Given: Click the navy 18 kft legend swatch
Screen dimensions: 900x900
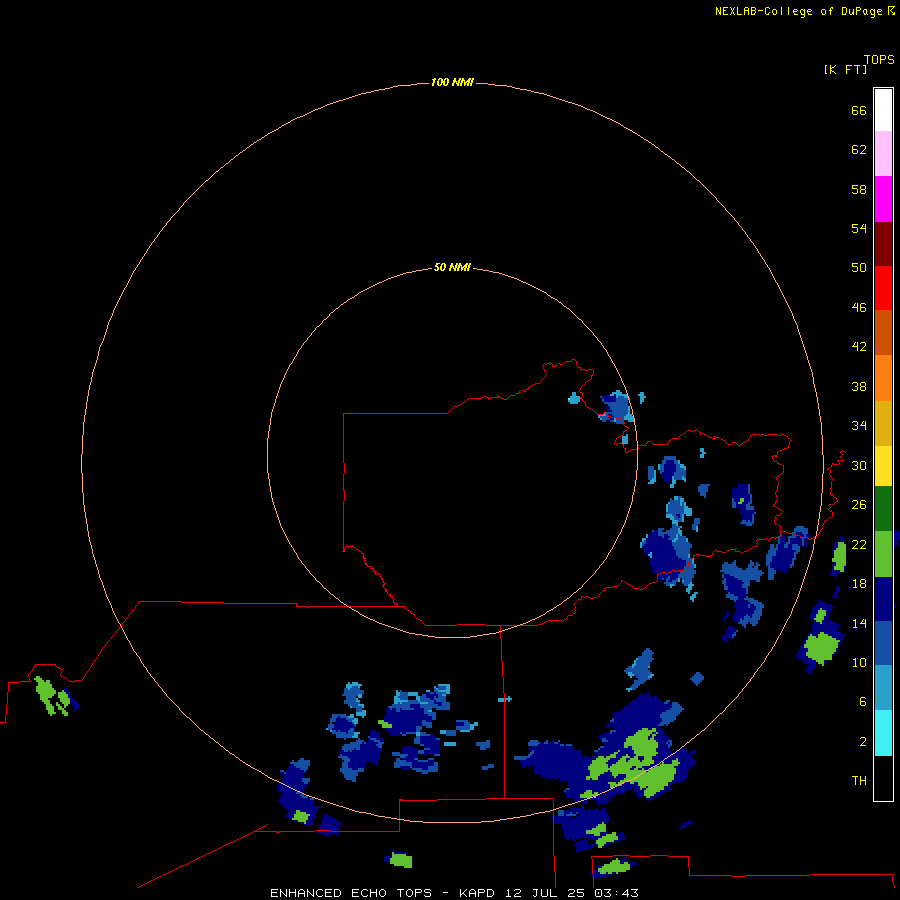Looking at the screenshot, I should point(883,599).
